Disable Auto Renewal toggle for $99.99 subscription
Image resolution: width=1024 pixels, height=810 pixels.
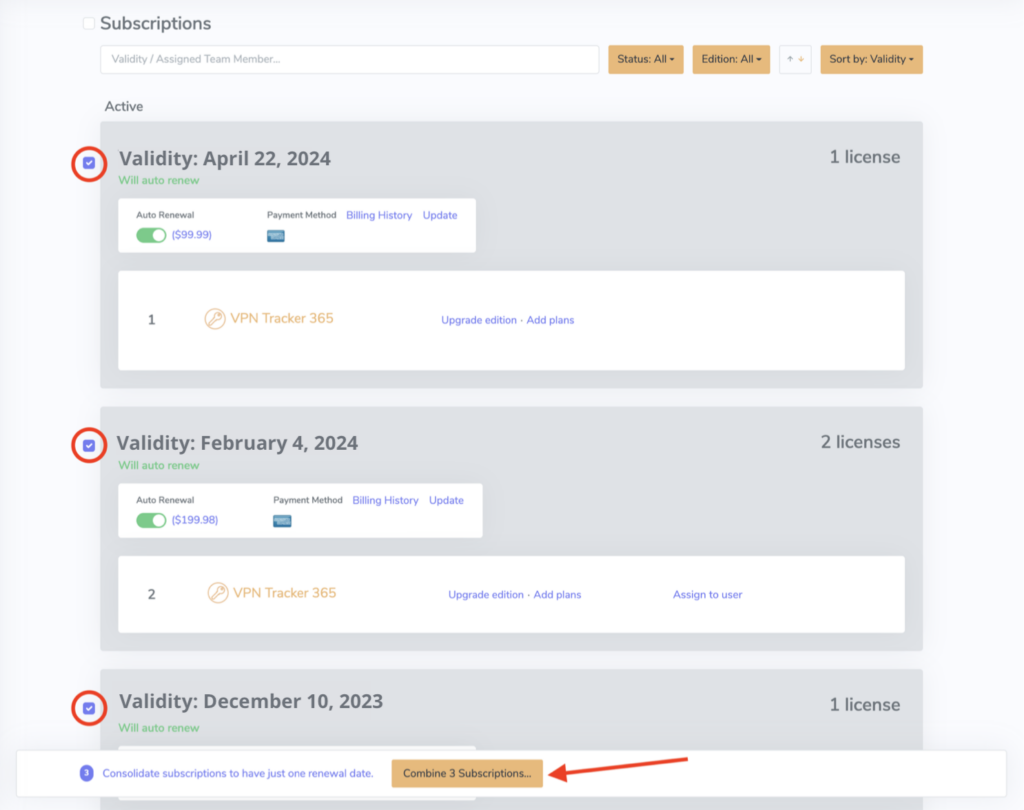[151, 235]
